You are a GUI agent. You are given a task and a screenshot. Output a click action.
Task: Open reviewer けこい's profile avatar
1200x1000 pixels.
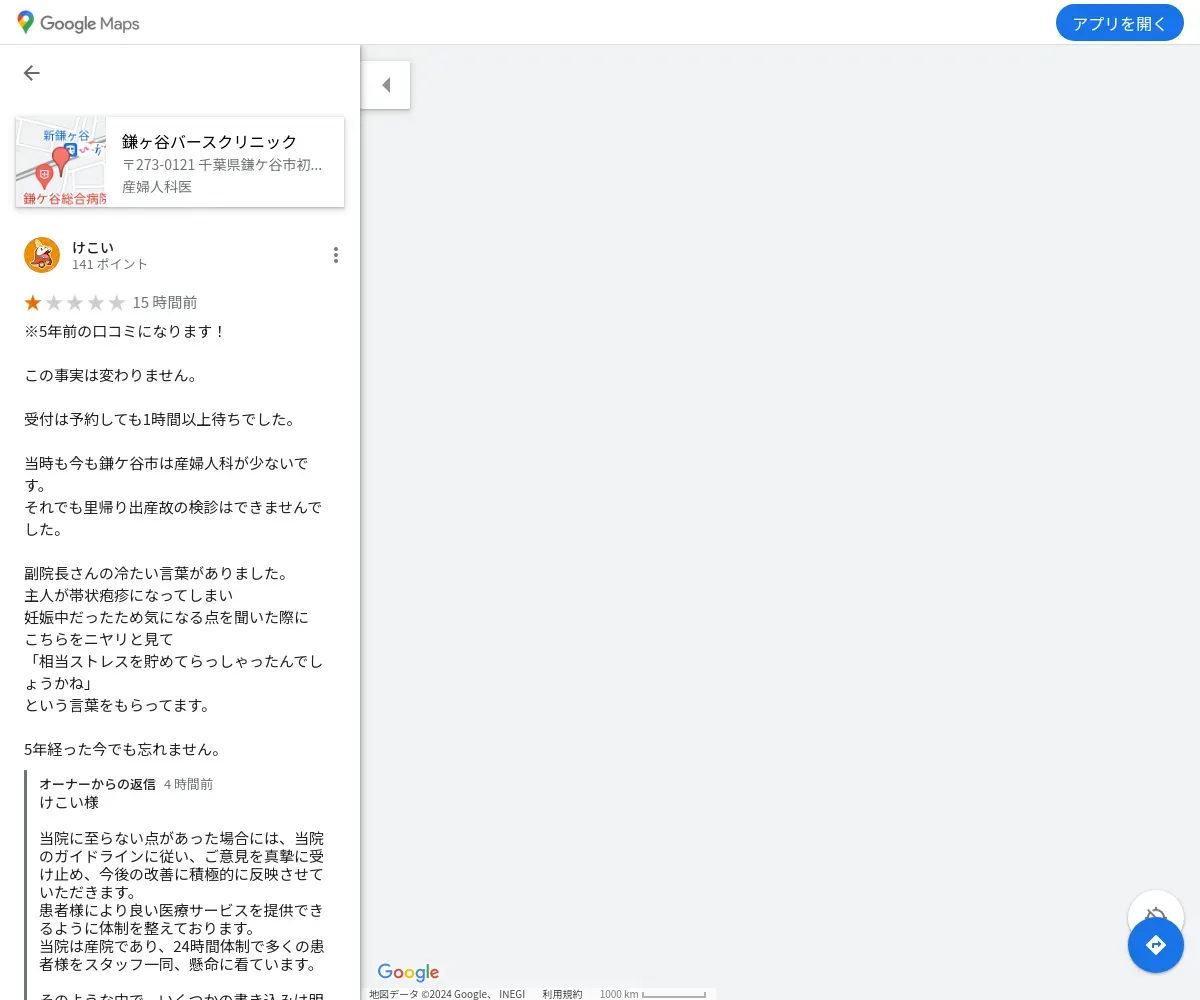(42, 255)
